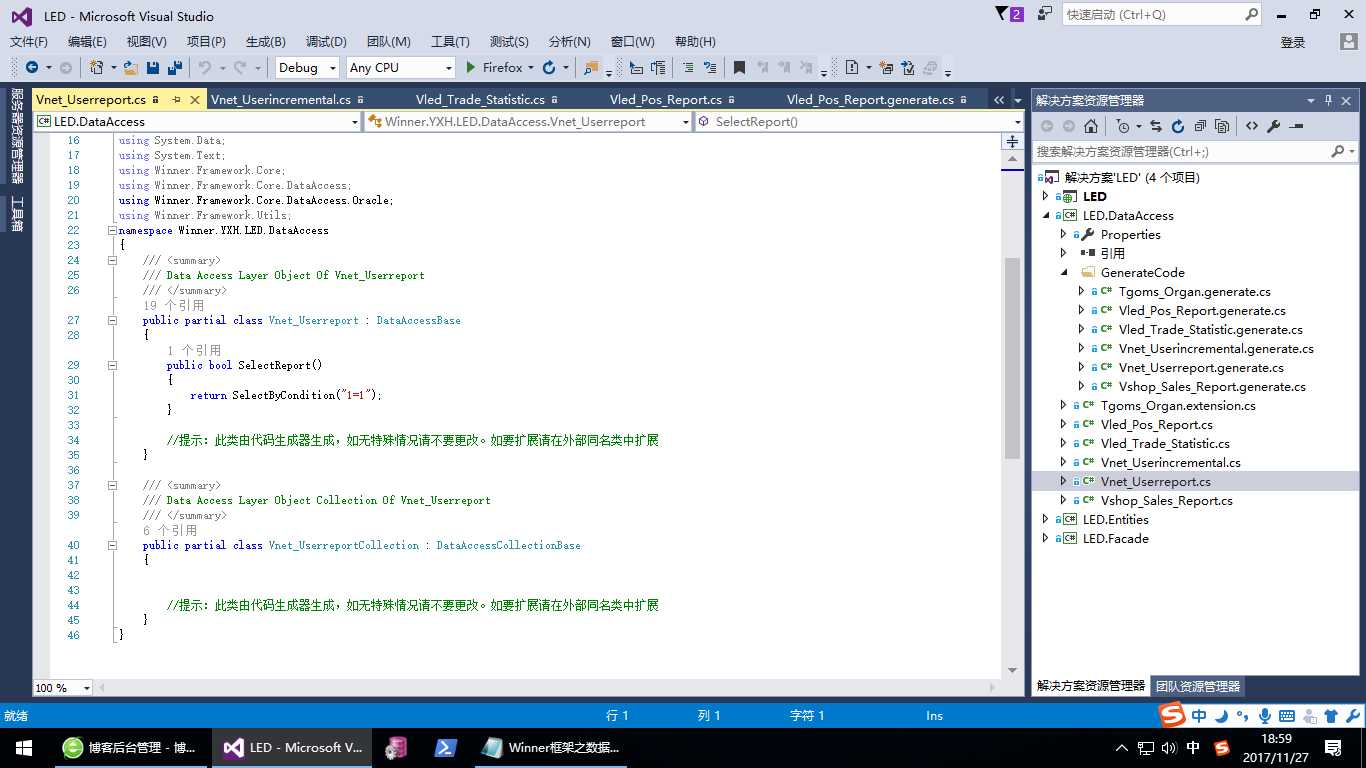Select Tgoms_Organ.generate.cs in Solution Explorer
The width and height of the screenshot is (1366, 768).
(1195, 291)
